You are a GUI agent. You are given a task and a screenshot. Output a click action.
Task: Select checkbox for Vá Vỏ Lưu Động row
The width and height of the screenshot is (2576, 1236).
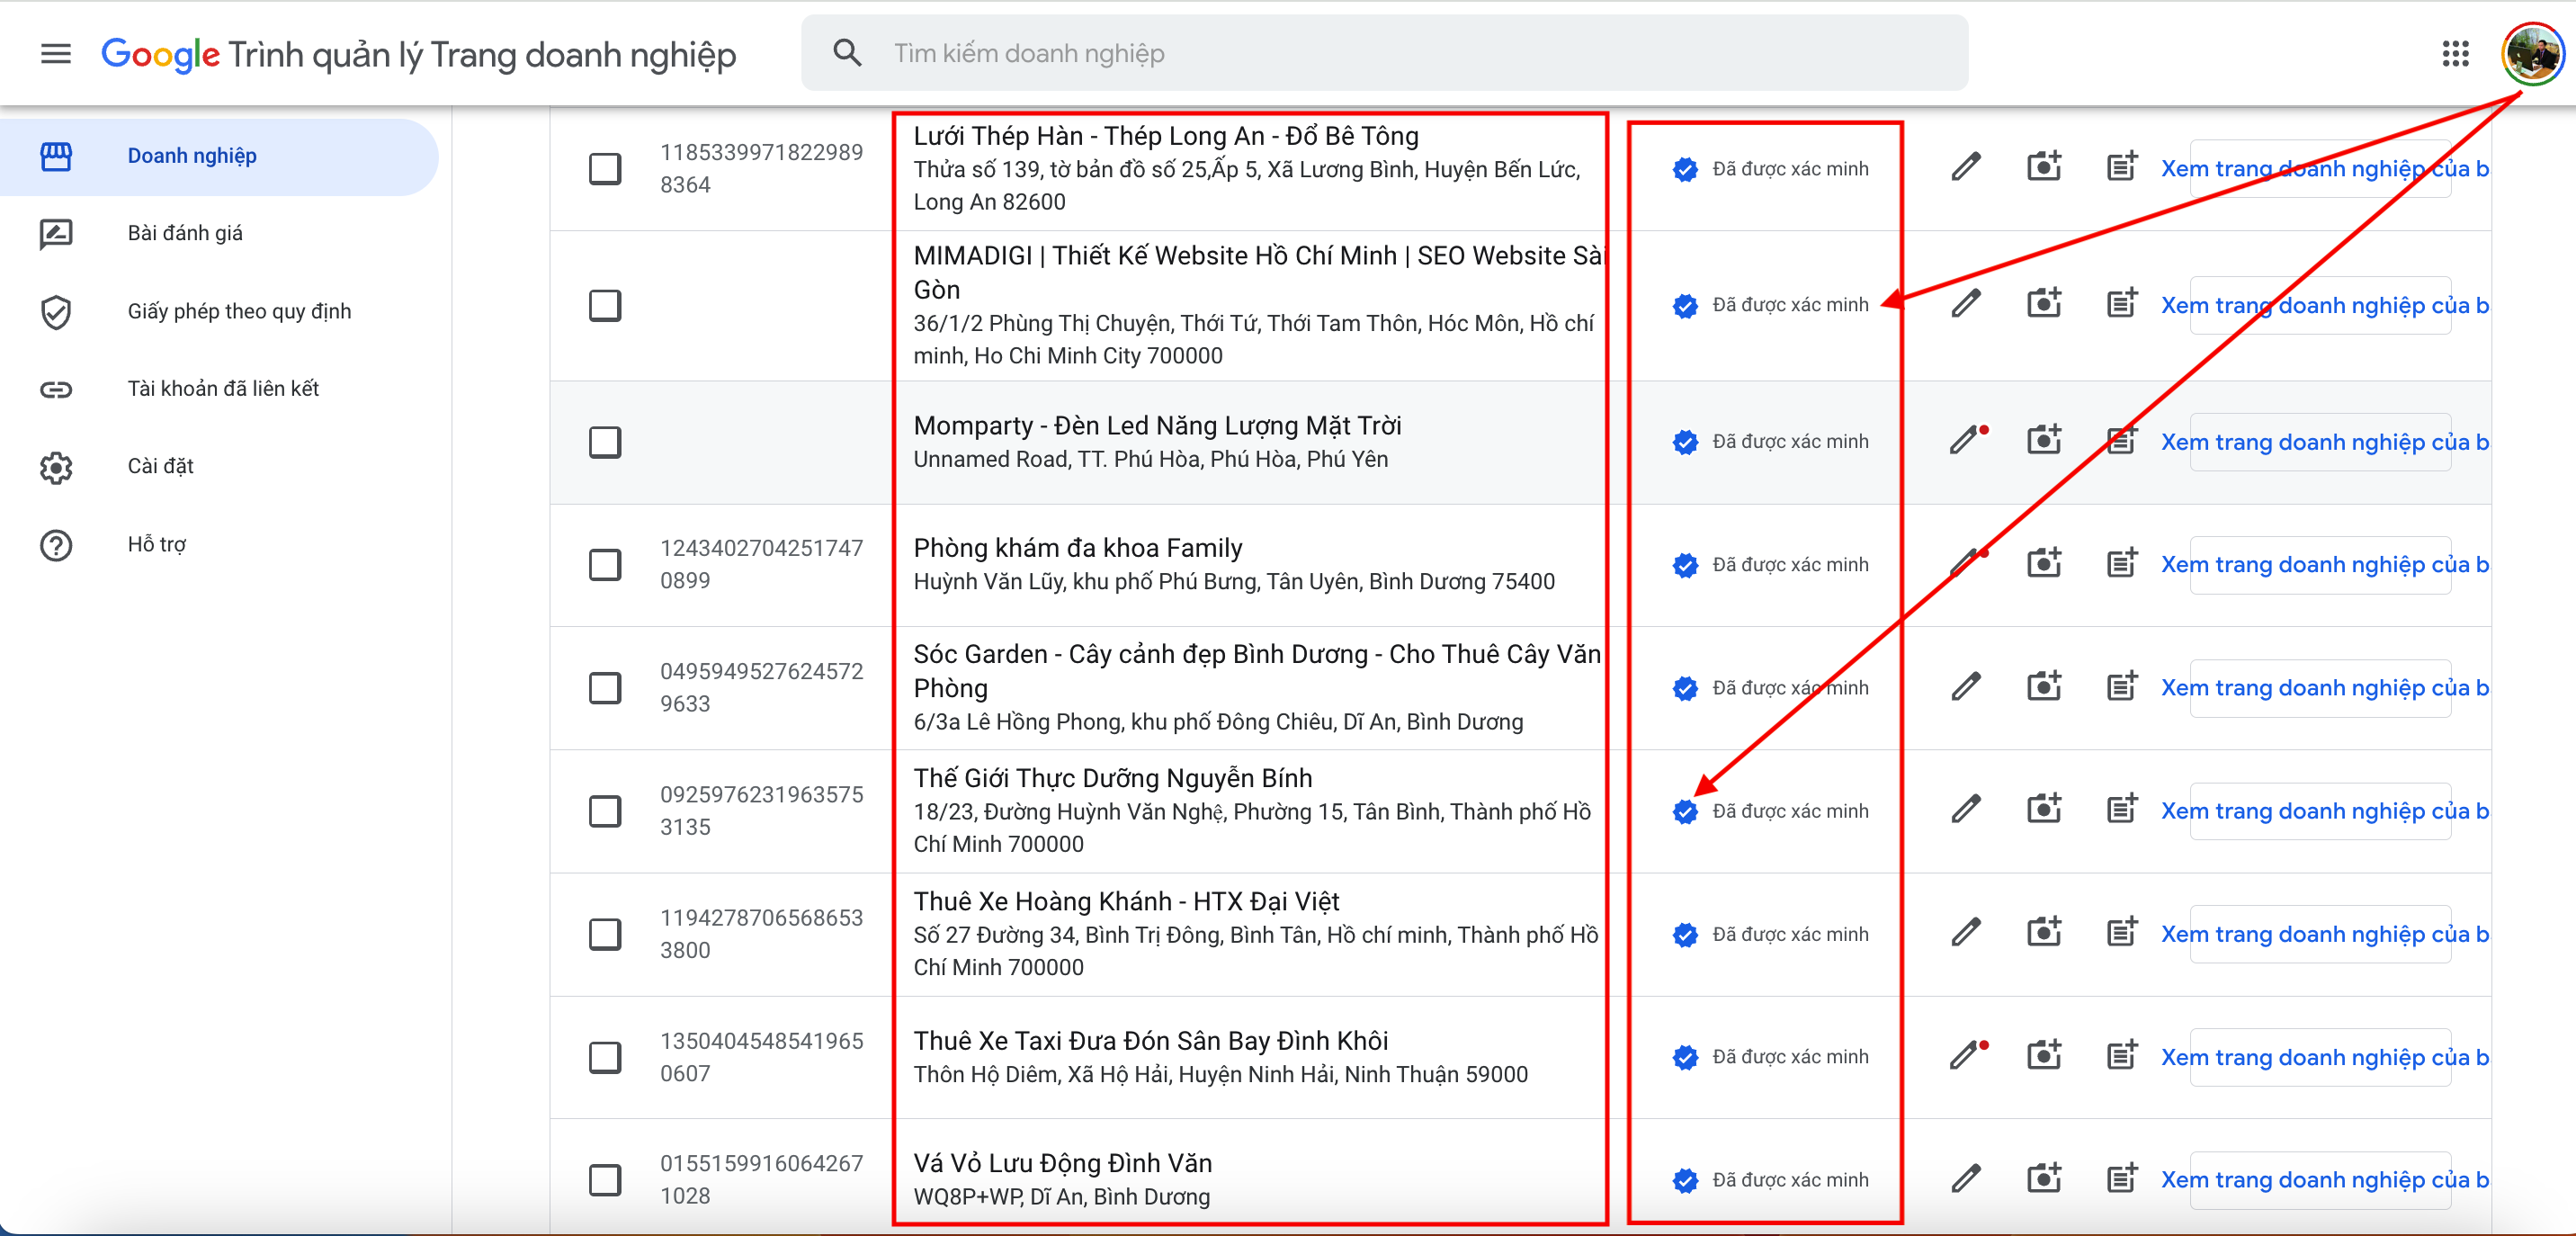[x=604, y=1180]
